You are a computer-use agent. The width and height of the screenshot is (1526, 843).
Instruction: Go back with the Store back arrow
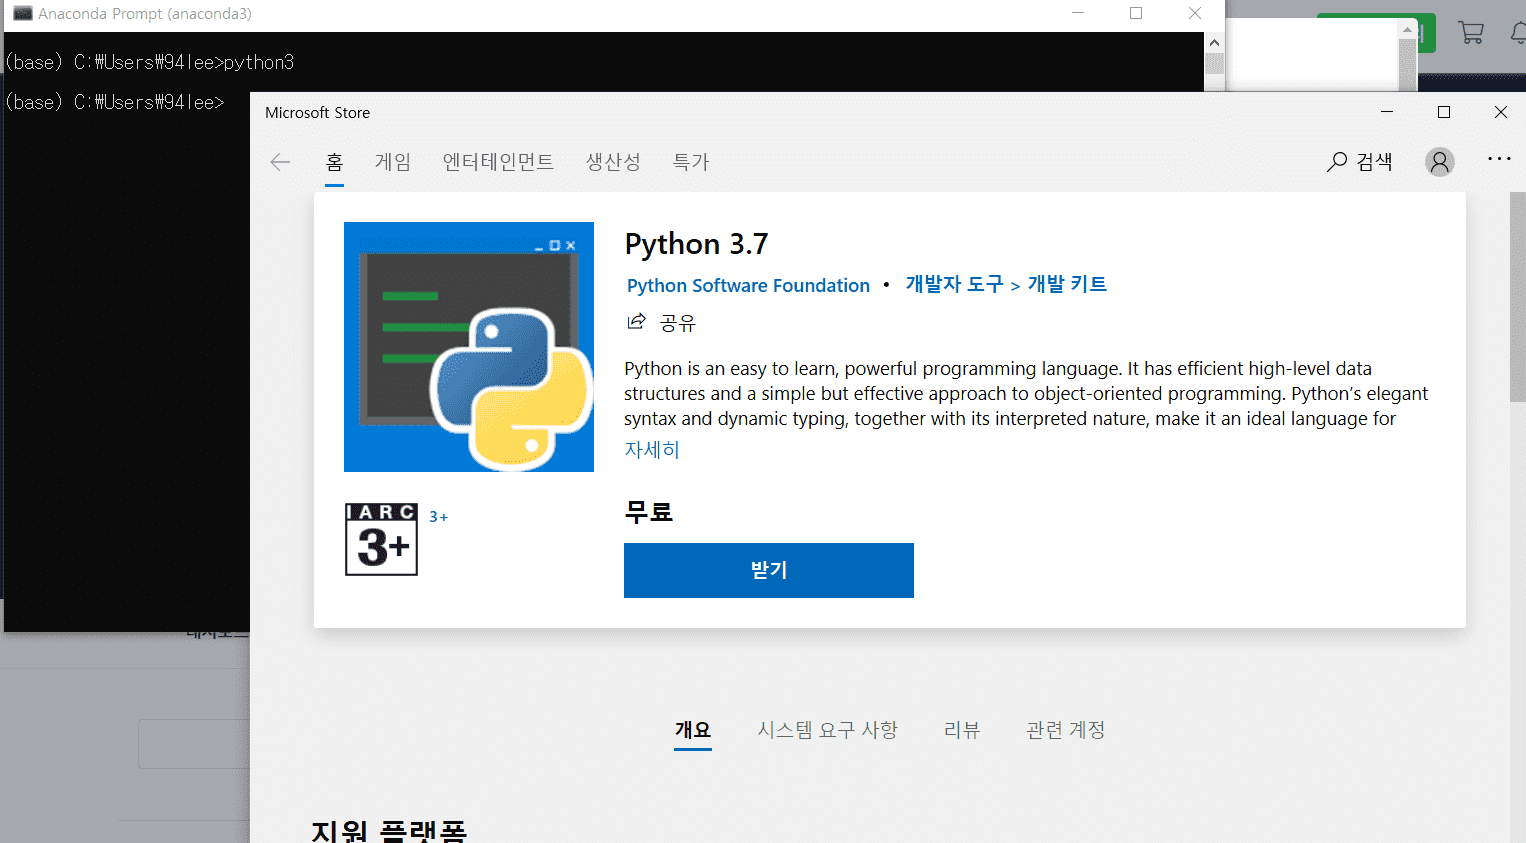click(x=280, y=162)
